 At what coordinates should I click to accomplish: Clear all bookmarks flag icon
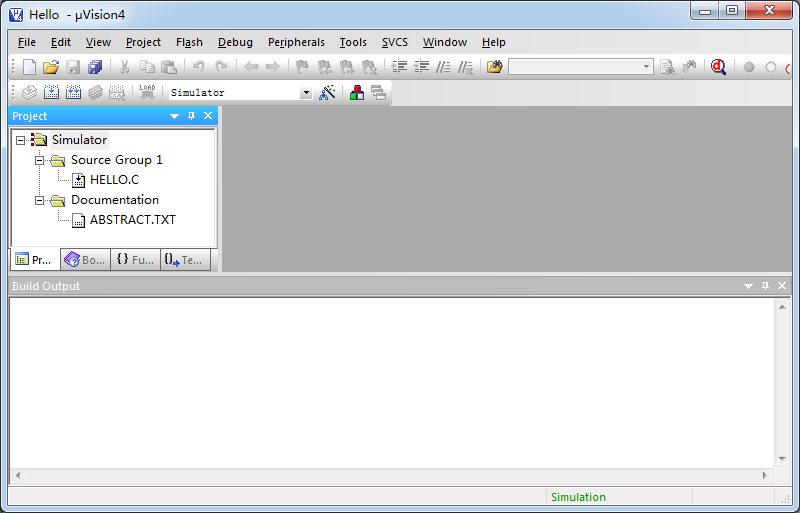369,67
